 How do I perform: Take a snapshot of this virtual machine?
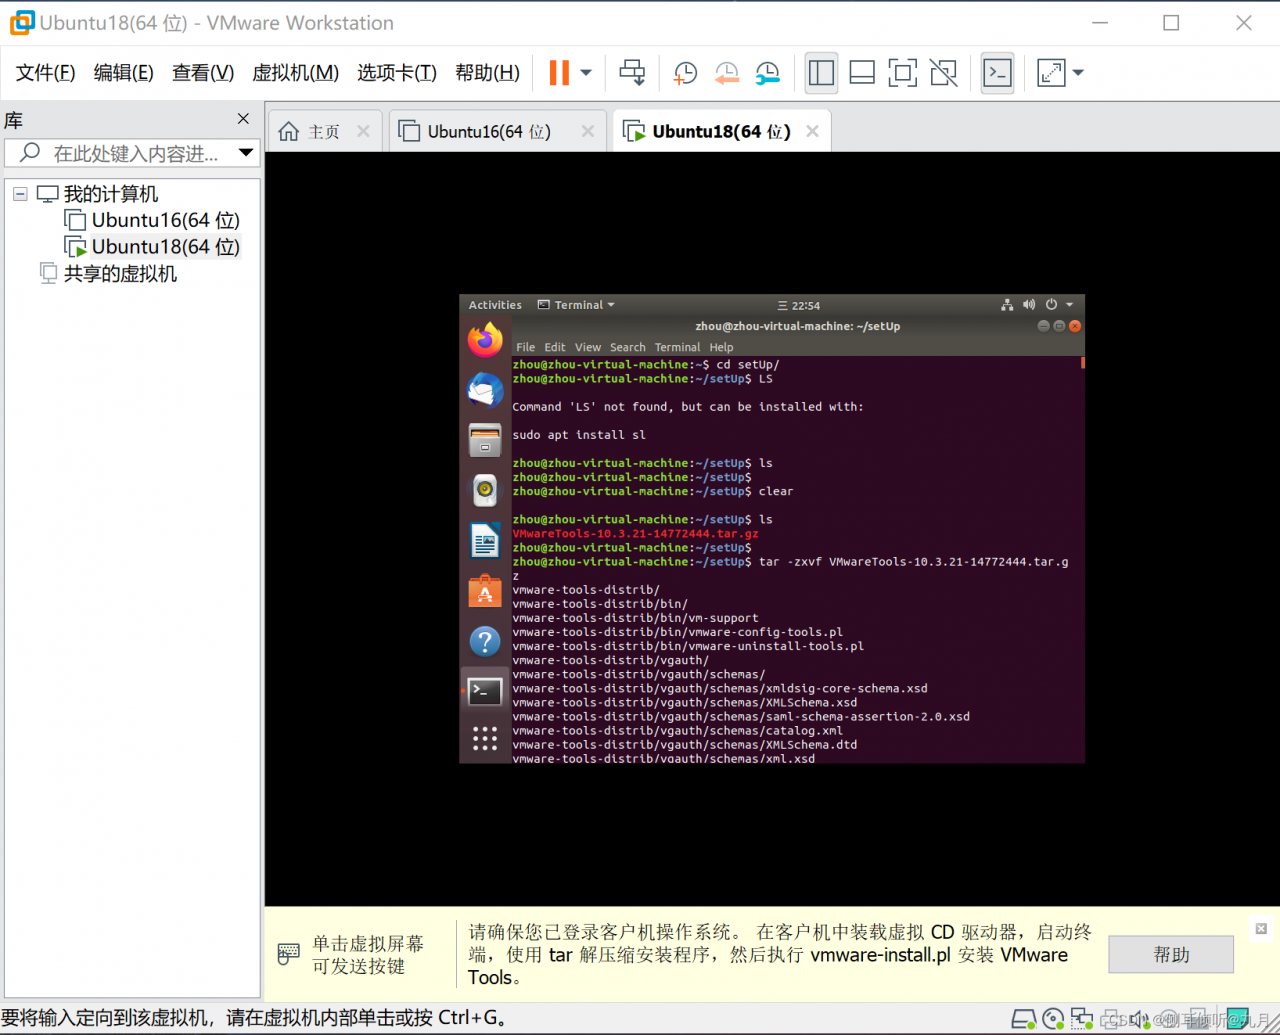click(x=685, y=72)
